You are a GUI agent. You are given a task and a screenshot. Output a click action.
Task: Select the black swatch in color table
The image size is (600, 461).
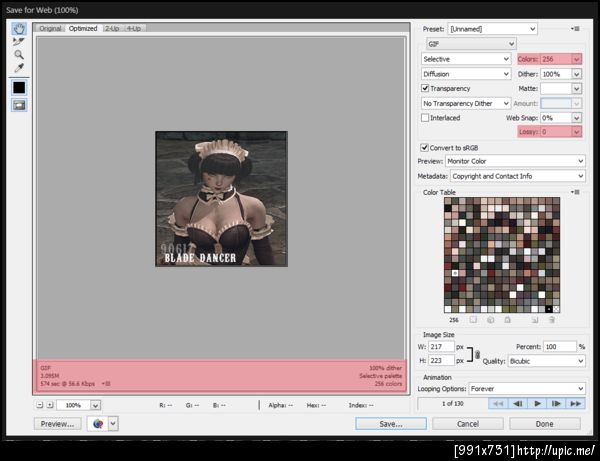549,309
